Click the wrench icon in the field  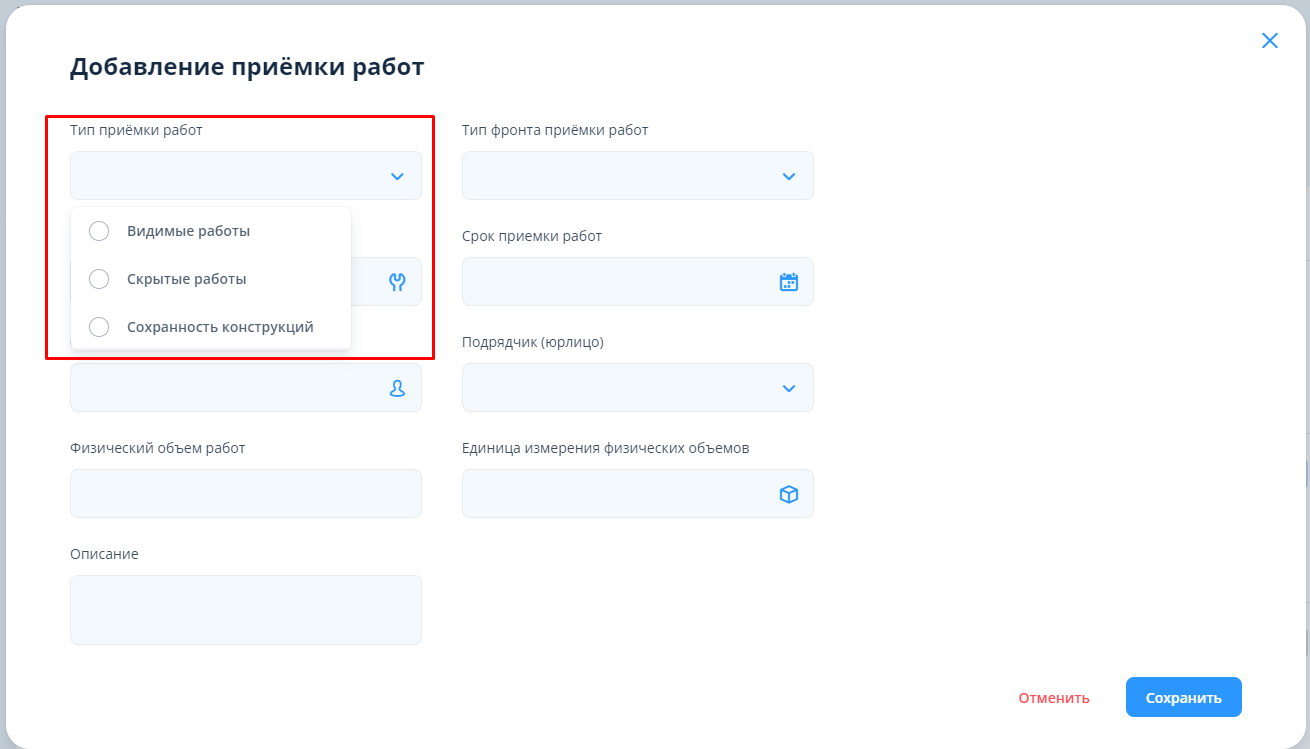pos(397,282)
